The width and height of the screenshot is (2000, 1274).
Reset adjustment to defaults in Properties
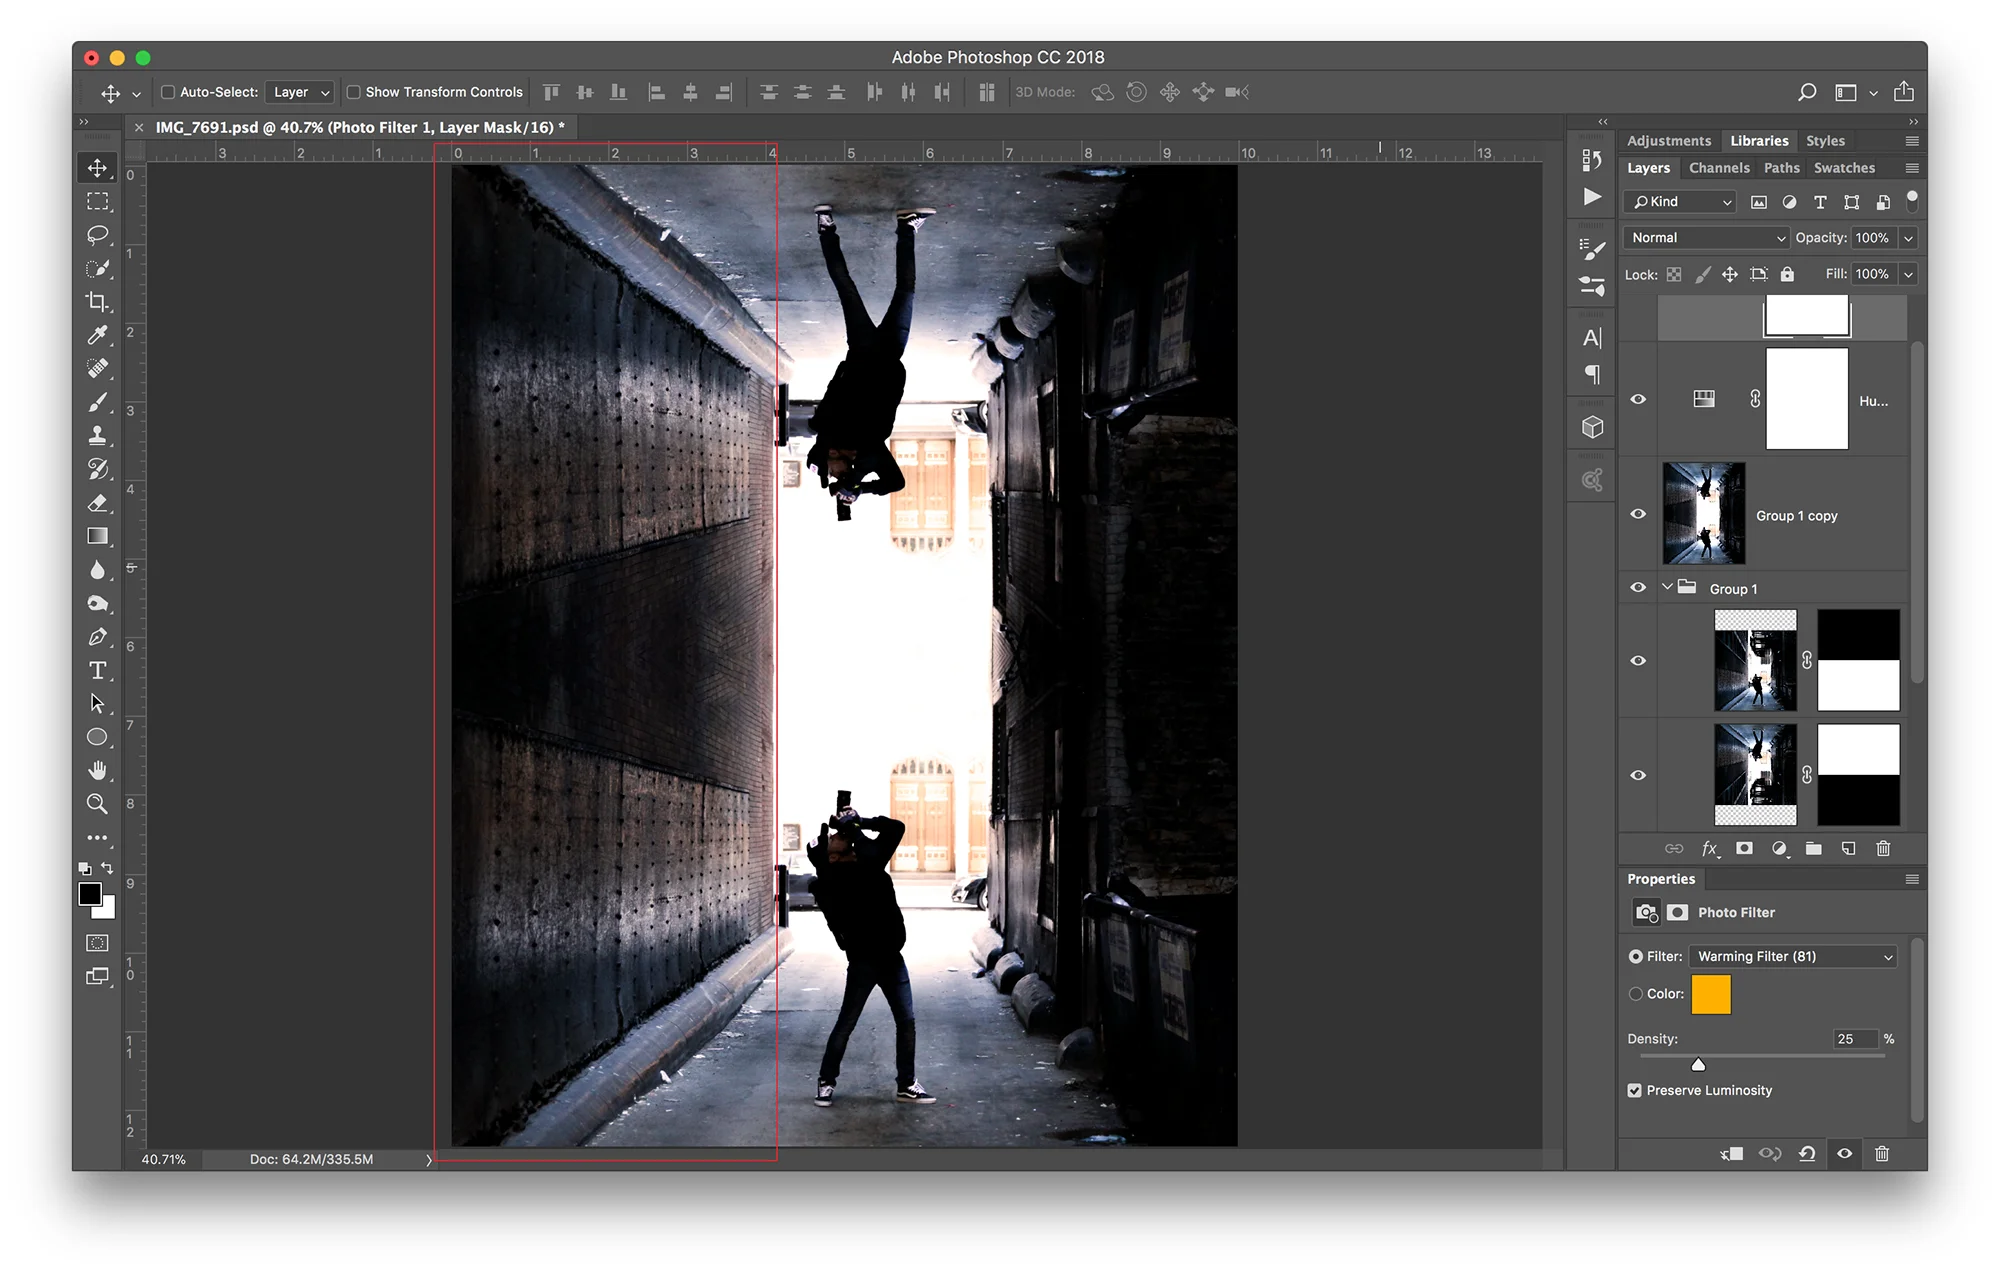point(1807,1153)
